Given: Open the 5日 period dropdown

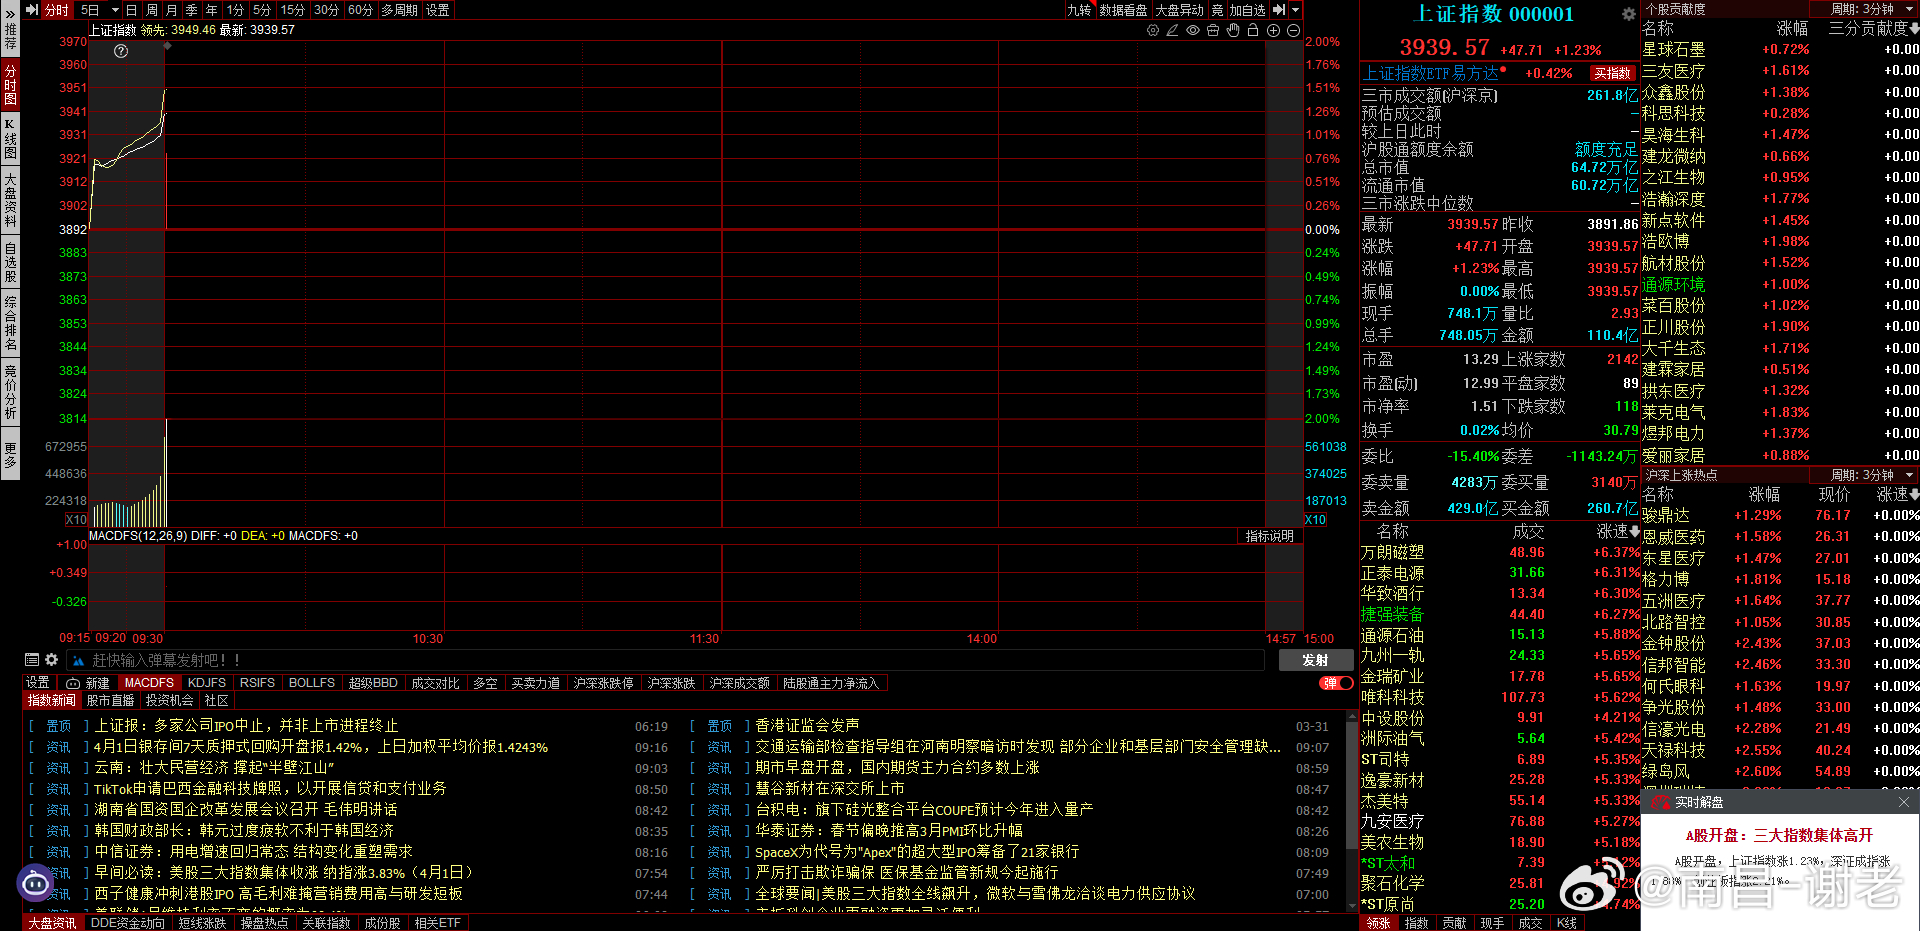Looking at the screenshot, I should pyautogui.click(x=115, y=10).
